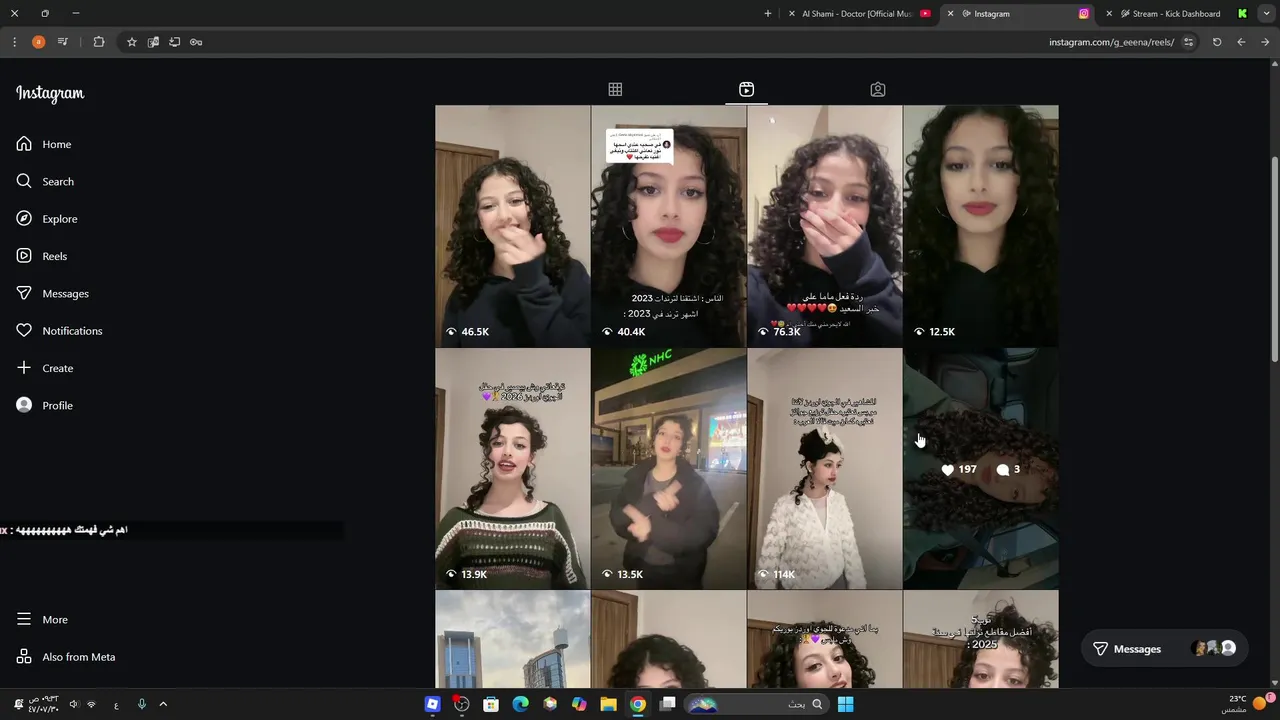Open the floating Messages button
1280x720 pixels.
click(1164, 648)
